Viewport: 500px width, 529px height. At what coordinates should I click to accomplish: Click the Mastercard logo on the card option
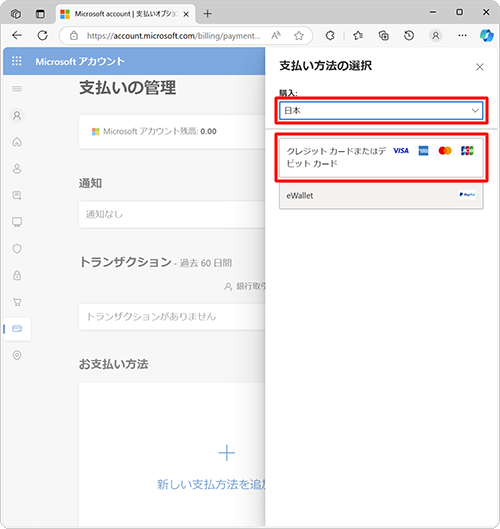(445, 150)
